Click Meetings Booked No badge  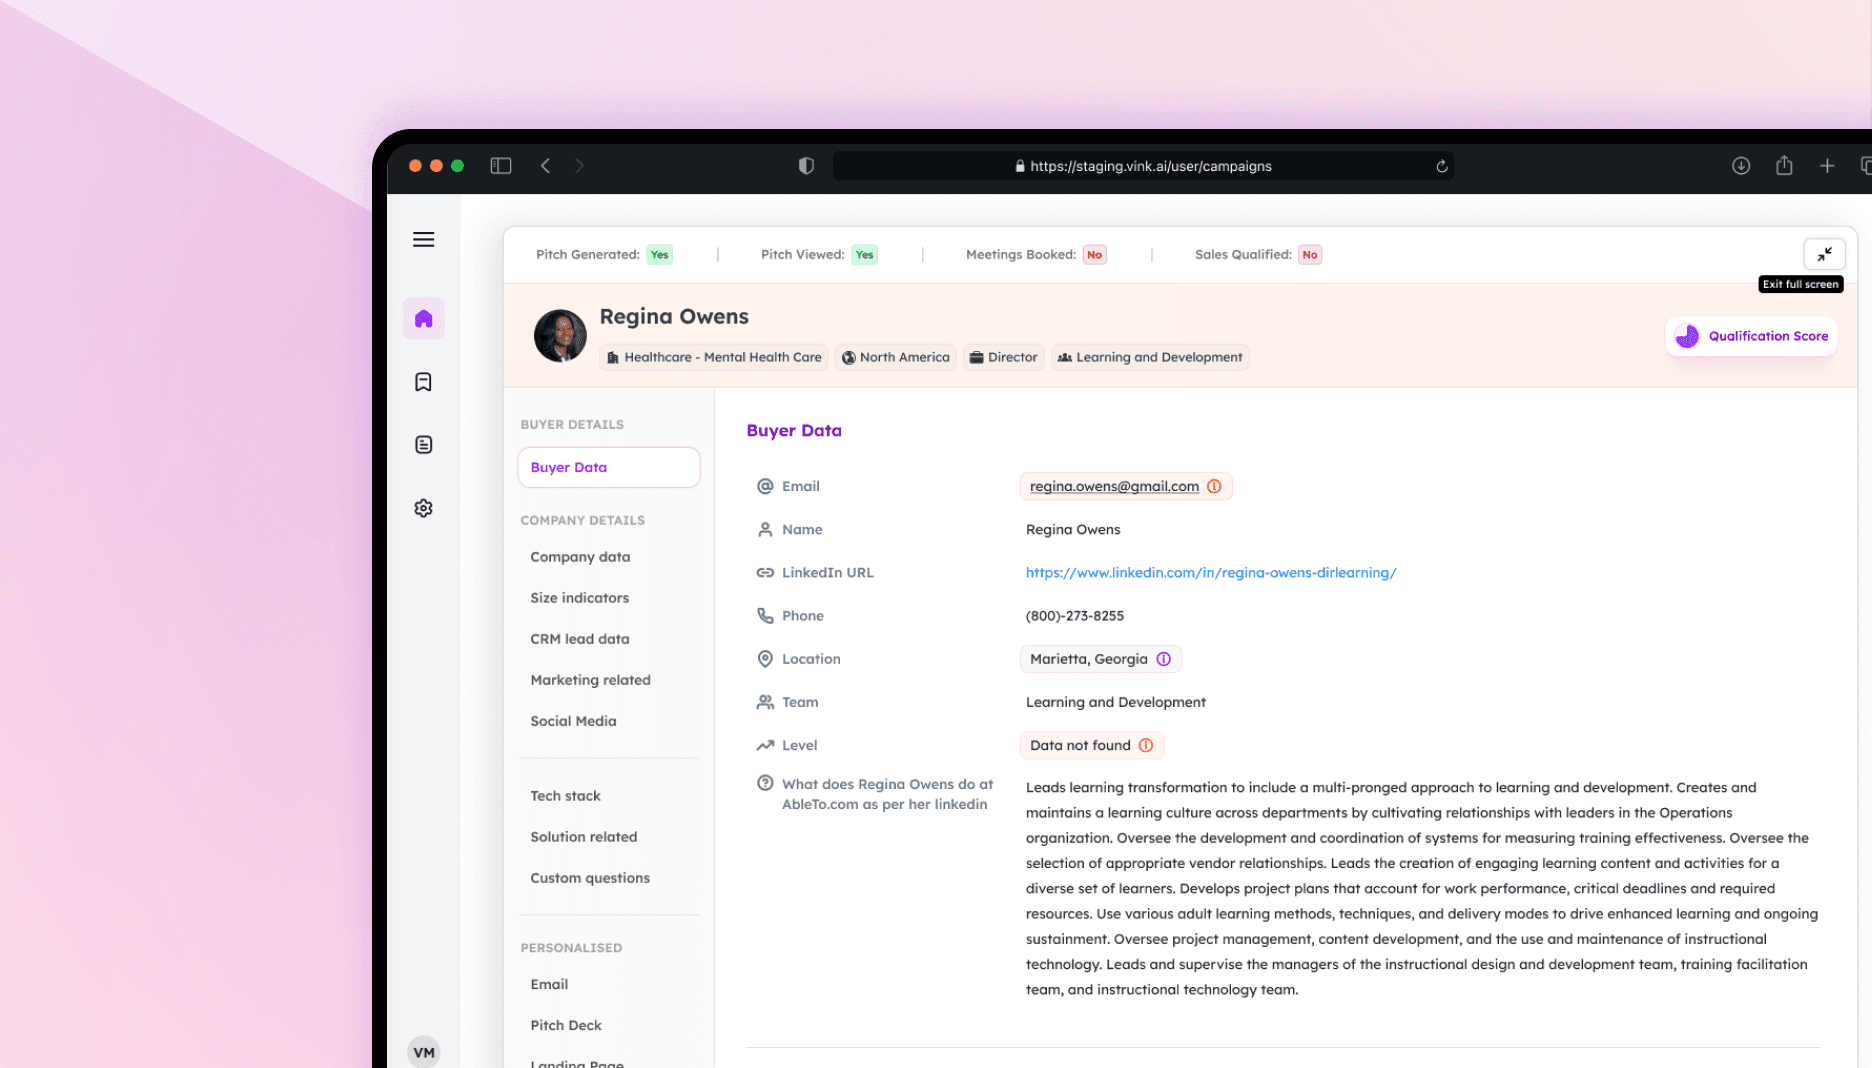coord(1095,255)
